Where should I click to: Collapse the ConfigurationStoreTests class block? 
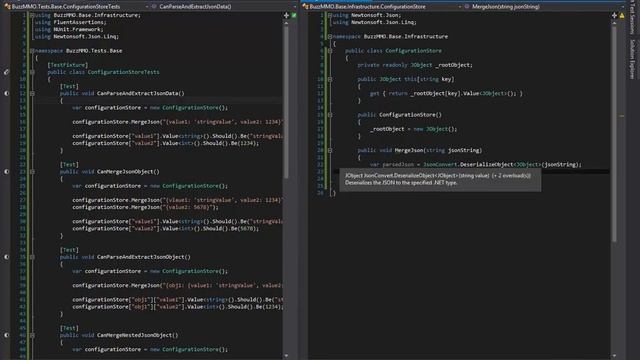click(32, 72)
